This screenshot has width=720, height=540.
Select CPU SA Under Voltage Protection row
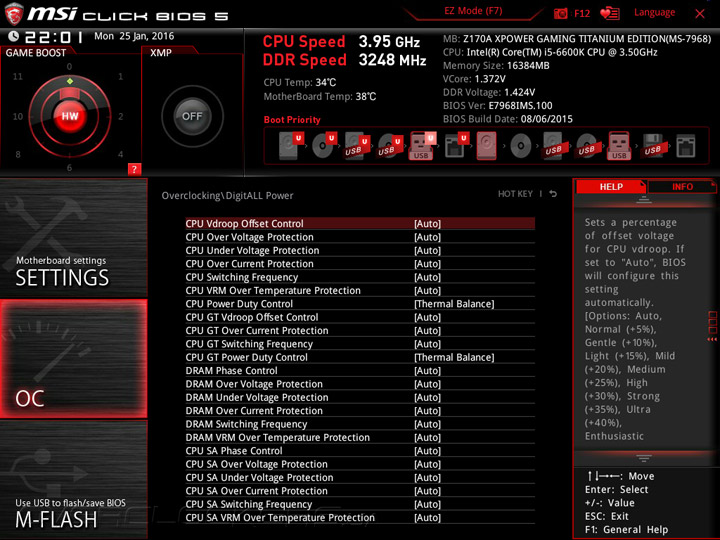[360, 477]
